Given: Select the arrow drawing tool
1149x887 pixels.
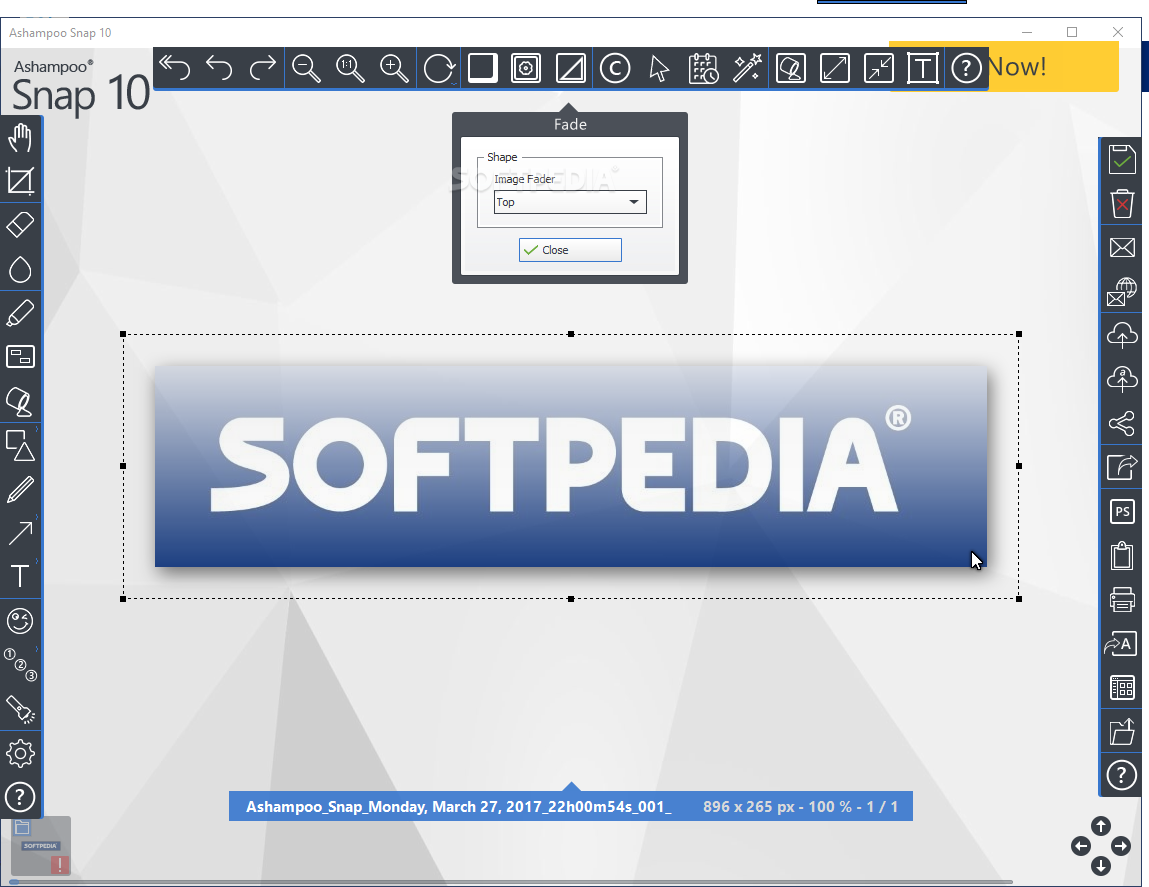Looking at the screenshot, I should coord(20,533).
